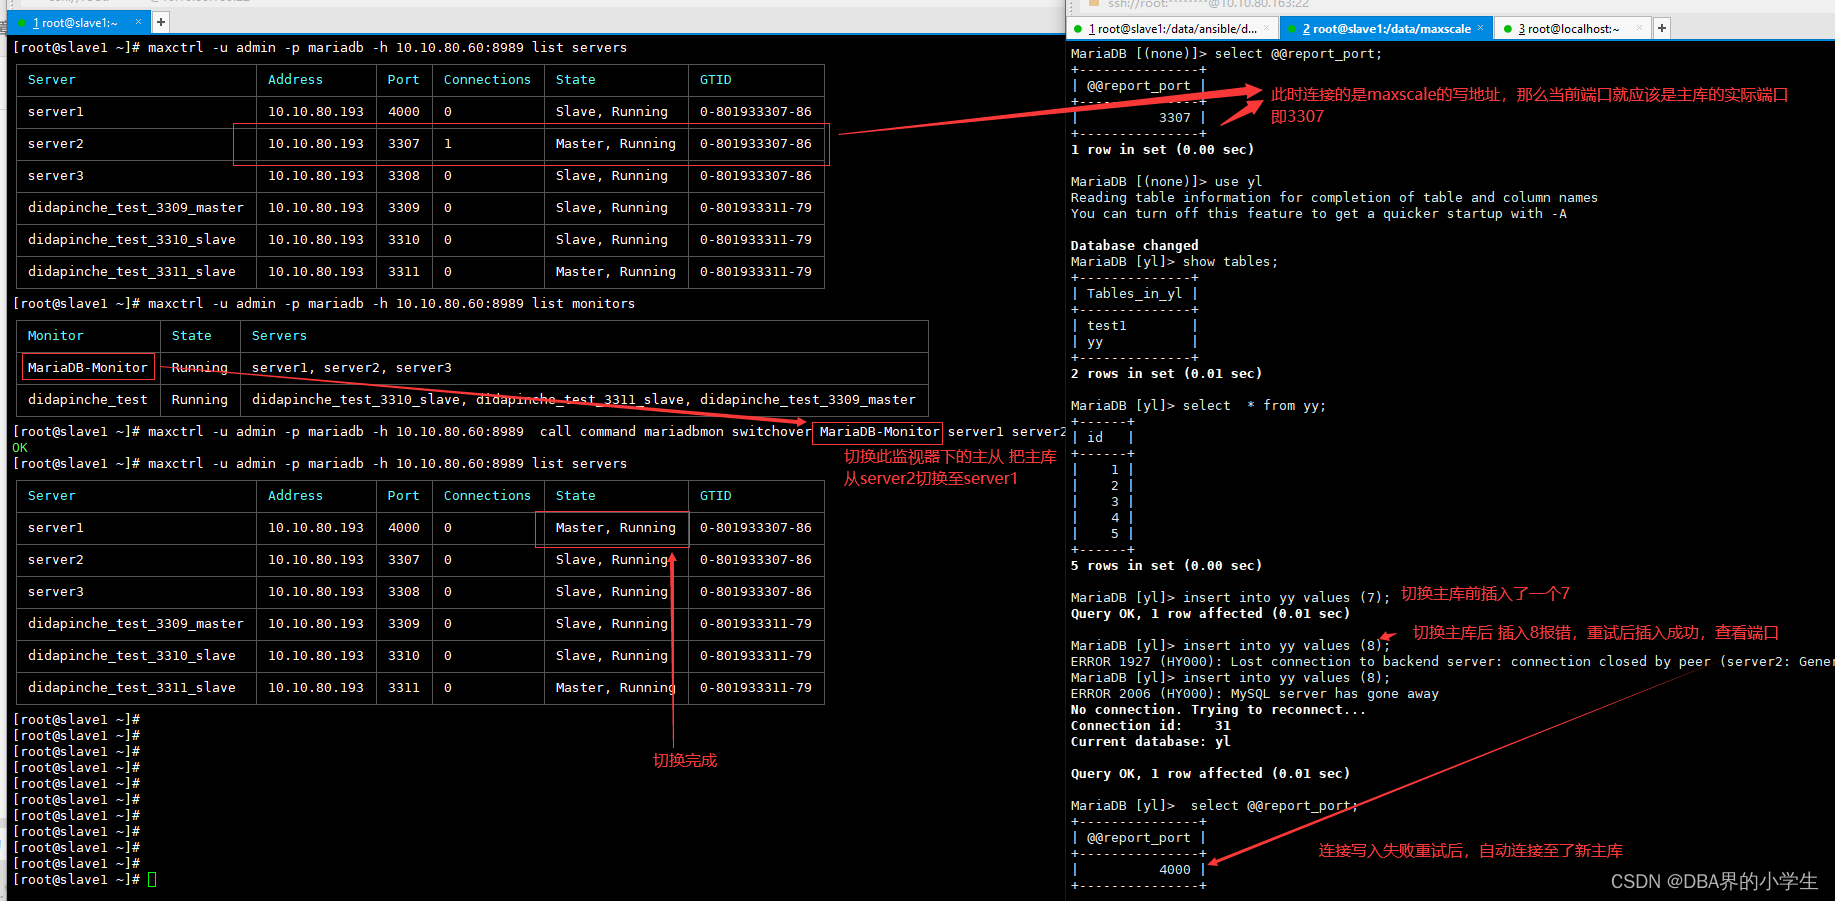Click the 'server1, server2, server3' servers cell
The image size is (1835, 901).
[351, 368]
